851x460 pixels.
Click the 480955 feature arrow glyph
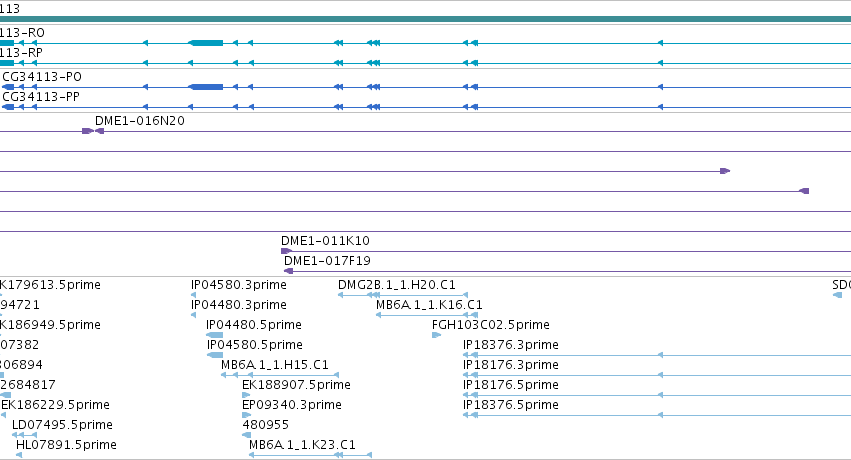(x=246, y=435)
